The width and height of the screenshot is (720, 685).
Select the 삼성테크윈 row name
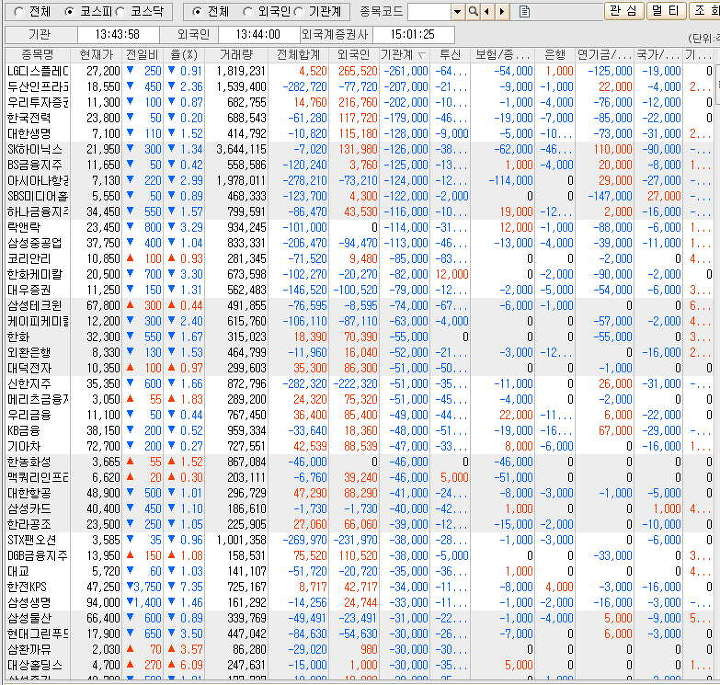pos(34,305)
